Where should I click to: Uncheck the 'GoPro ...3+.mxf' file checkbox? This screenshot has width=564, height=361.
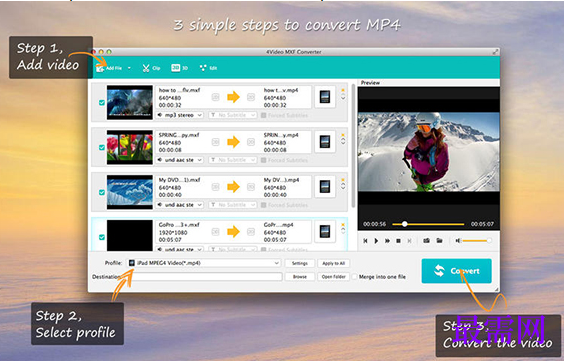tap(102, 237)
